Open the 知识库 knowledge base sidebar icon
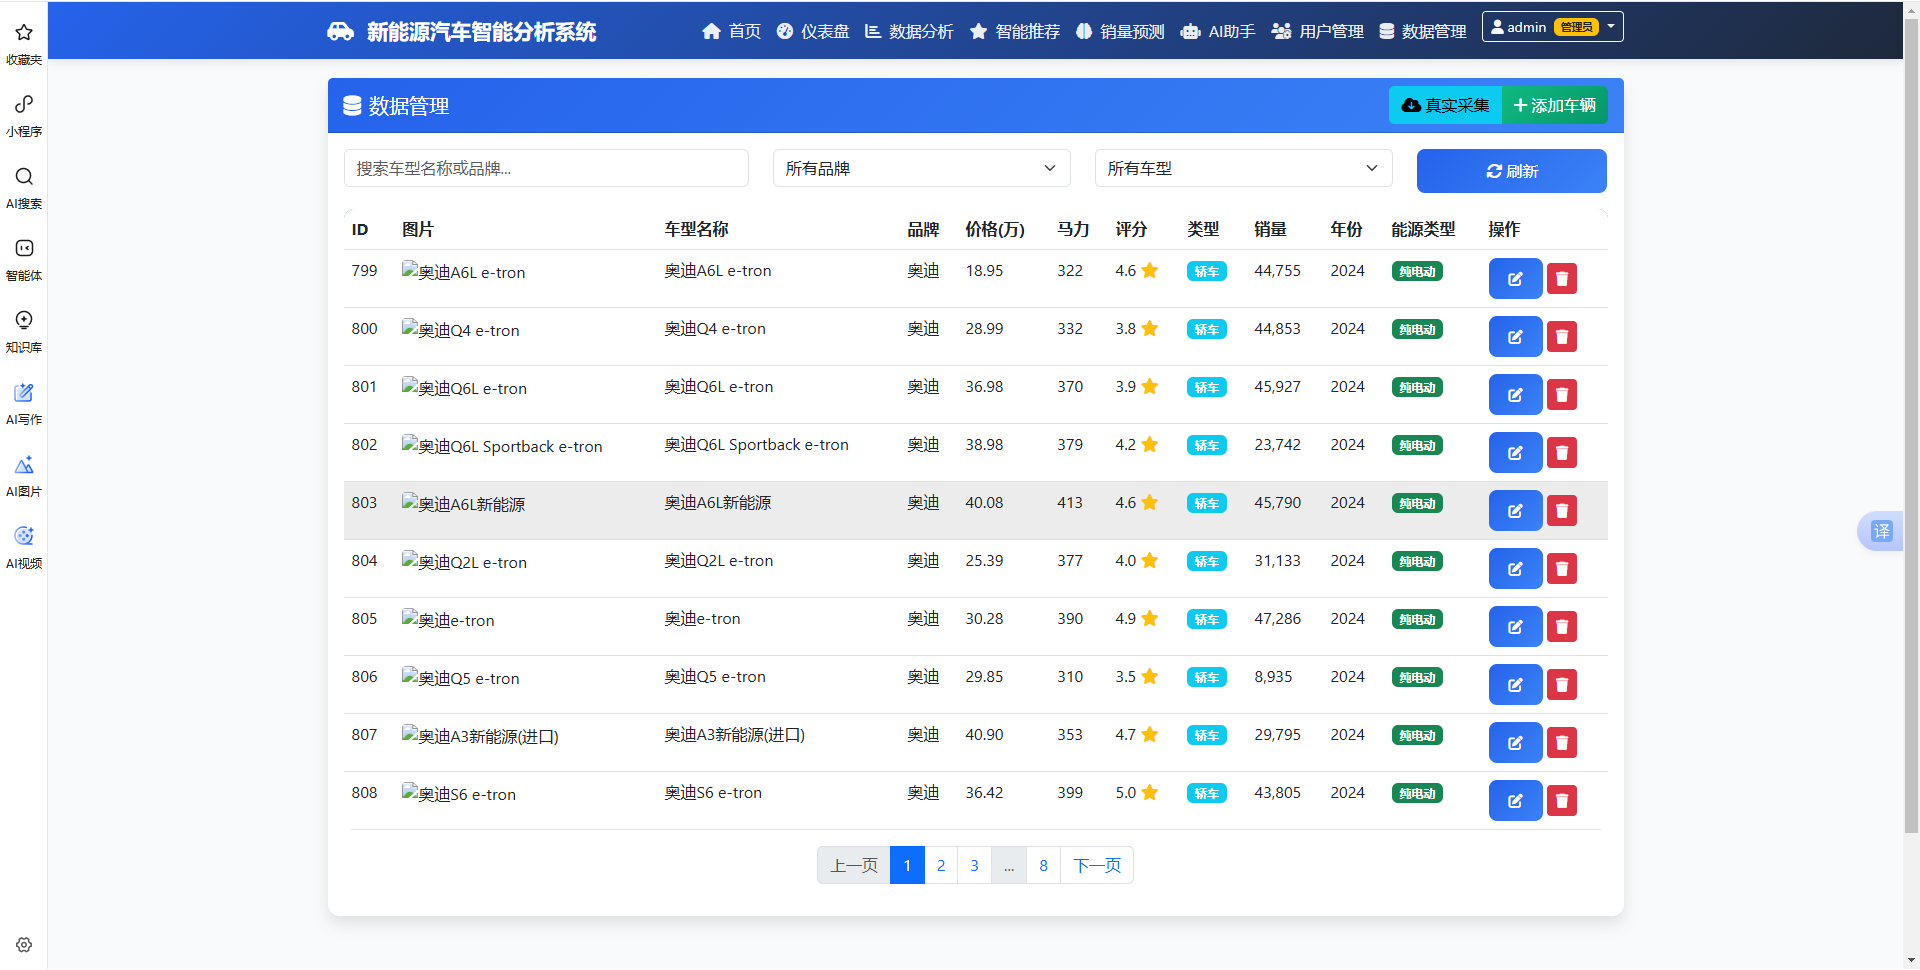The height and width of the screenshot is (970, 1920). click(24, 332)
